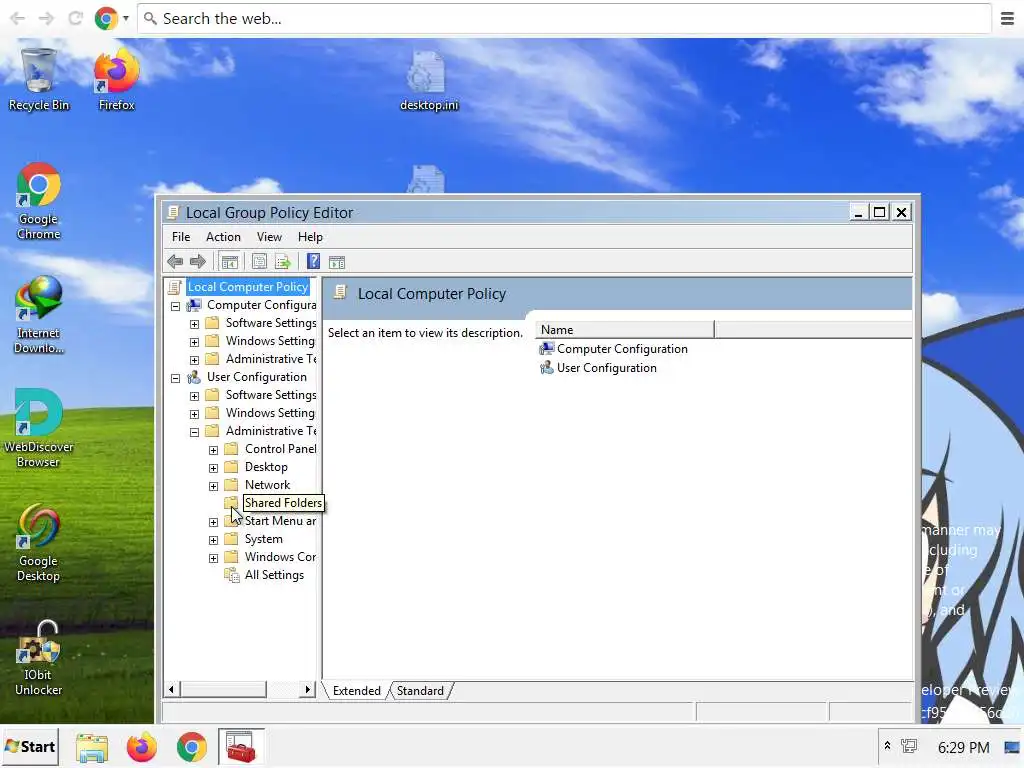Open File Explorer from the taskbar
The height and width of the screenshot is (768, 1024).
point(92,747)
